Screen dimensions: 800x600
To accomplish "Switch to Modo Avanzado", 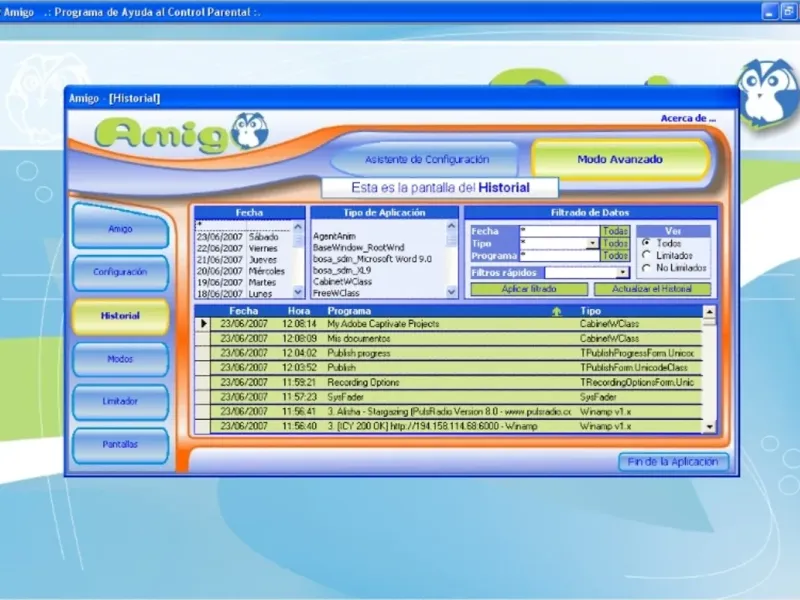I will pos(620,159).
